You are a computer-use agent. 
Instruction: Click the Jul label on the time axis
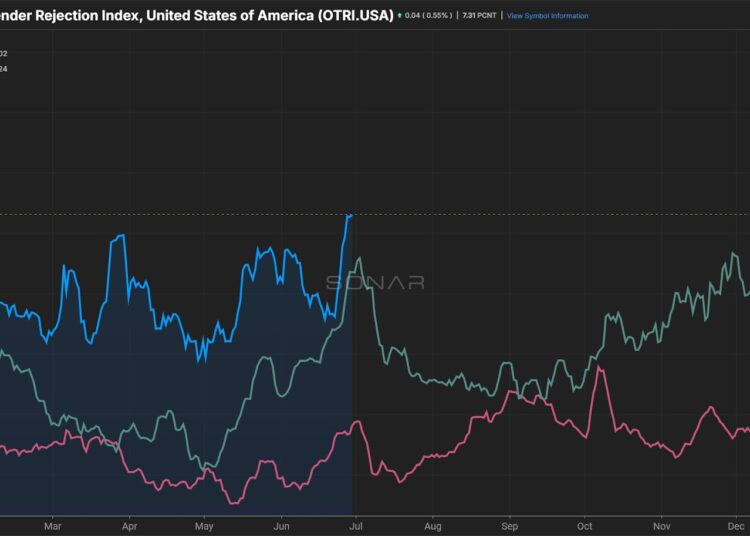coord(356,525)
